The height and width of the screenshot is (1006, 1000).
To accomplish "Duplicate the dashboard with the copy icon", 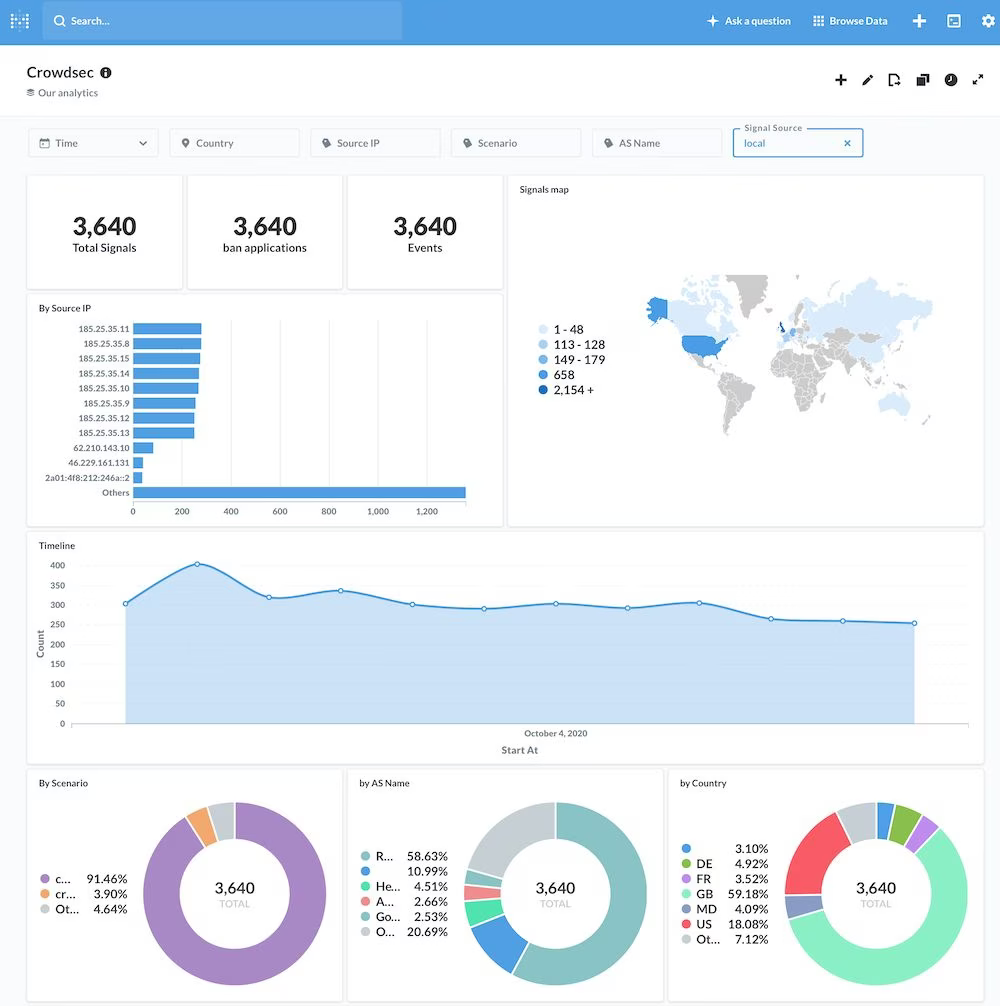I will click(x=922, y=80).
